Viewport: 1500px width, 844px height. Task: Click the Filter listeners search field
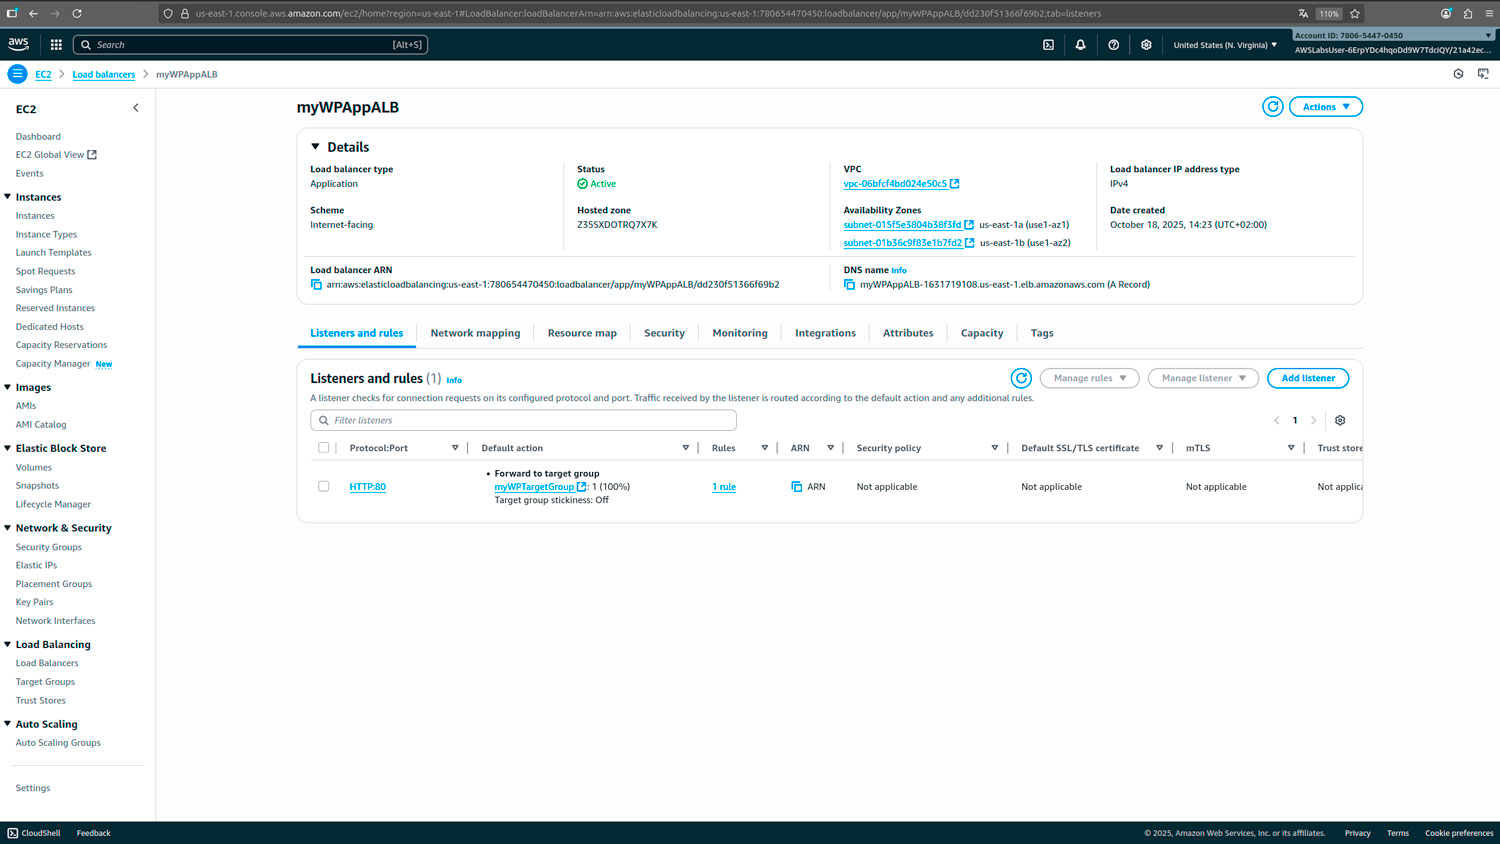(x=530, y=421)
